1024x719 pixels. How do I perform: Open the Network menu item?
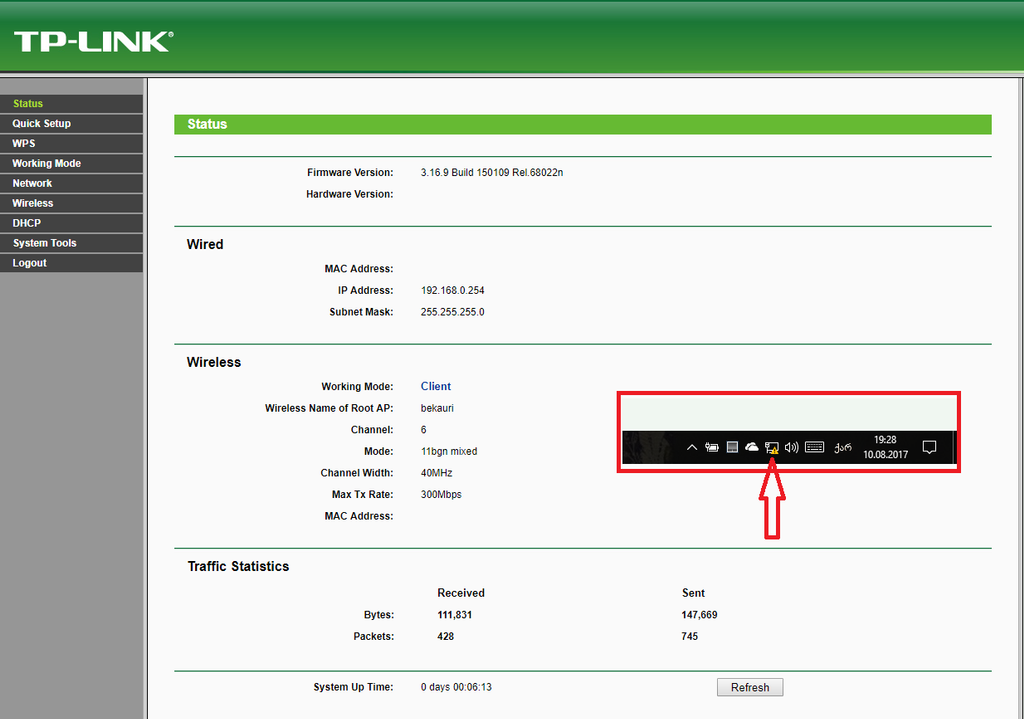71,184
